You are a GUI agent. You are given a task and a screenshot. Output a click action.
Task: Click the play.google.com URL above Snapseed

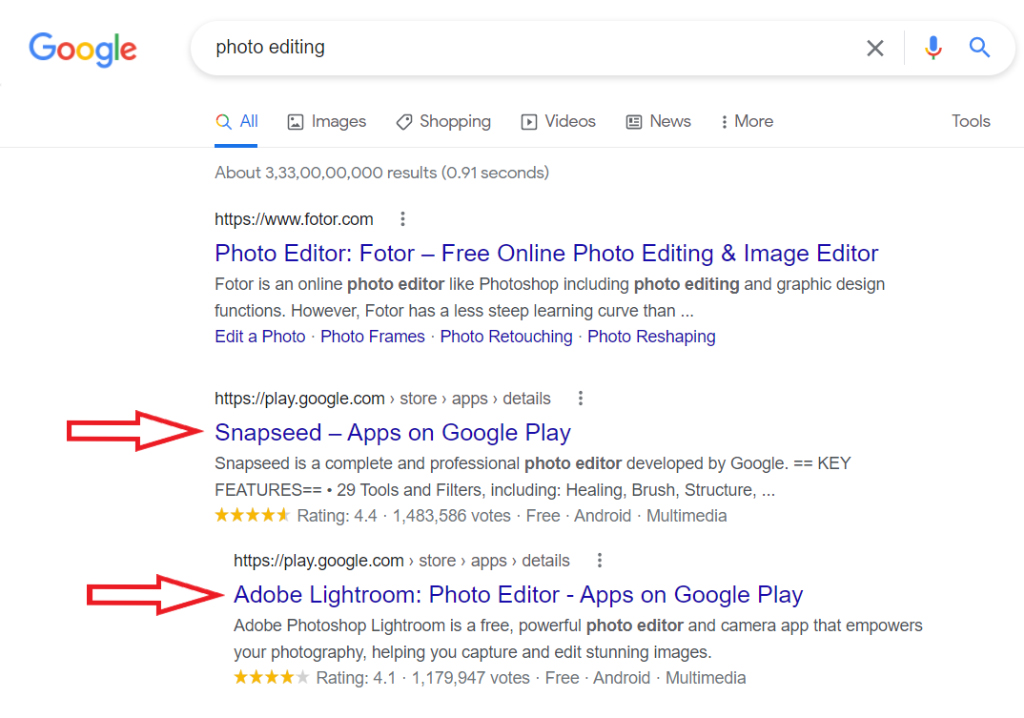pyautogui.click(x=382, y=398)
